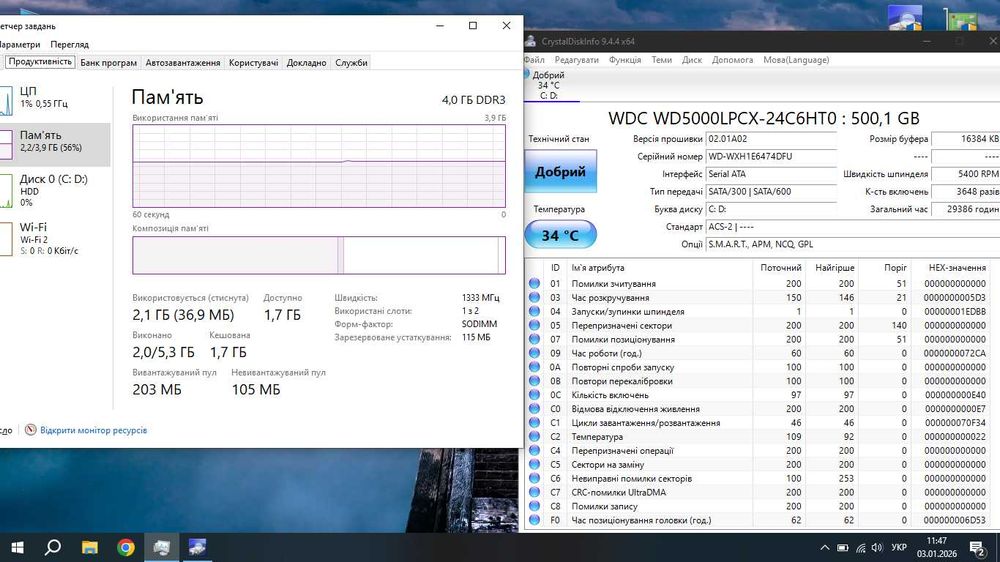Open Мова(Language) menu

796,60
